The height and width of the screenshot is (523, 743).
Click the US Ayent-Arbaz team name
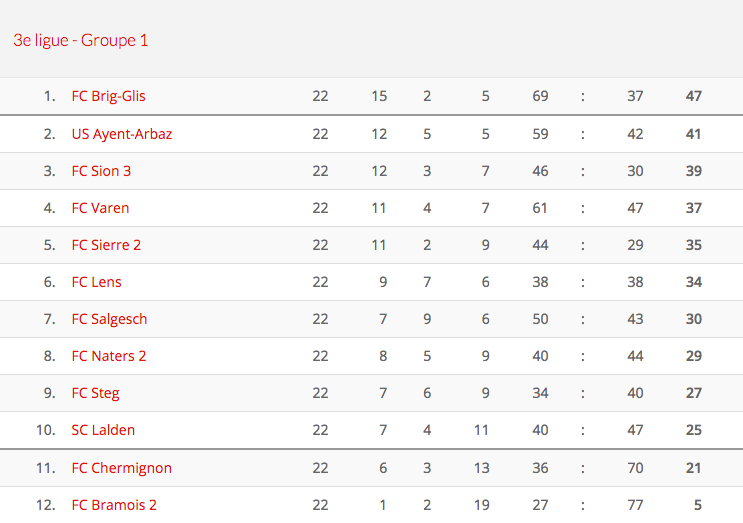122,134
